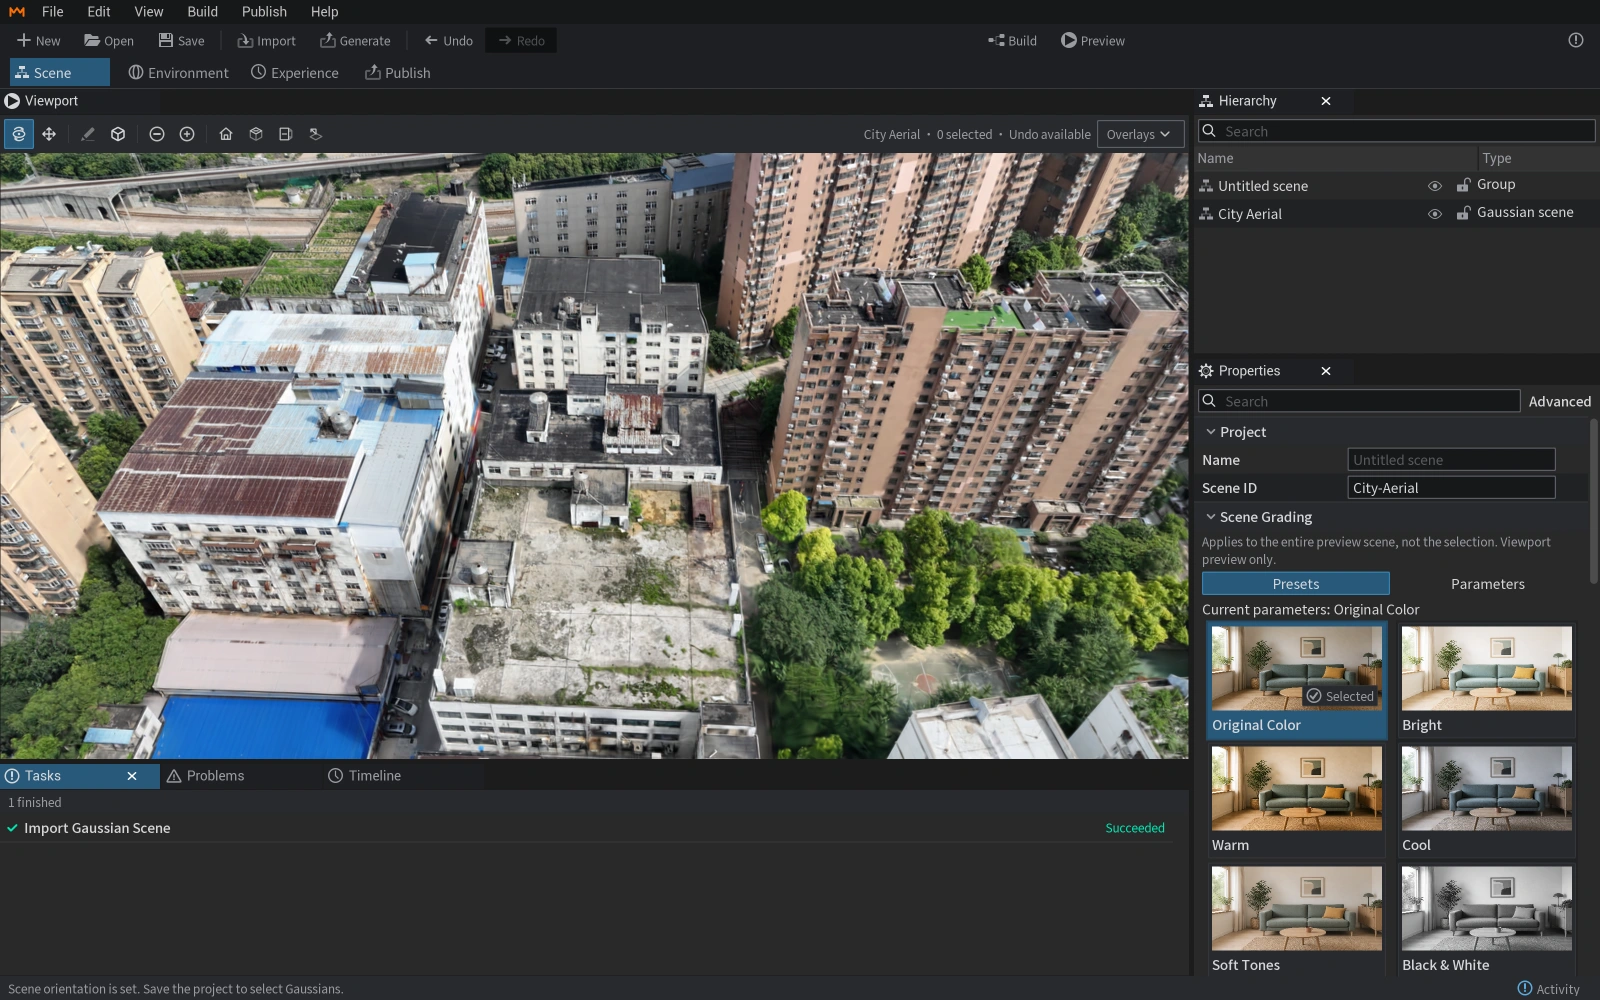Open the Problems tab

[205, 776]
